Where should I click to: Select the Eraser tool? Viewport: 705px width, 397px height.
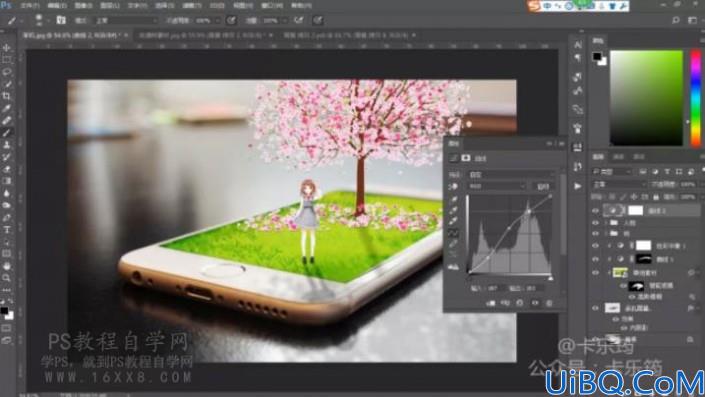point(7,169)
